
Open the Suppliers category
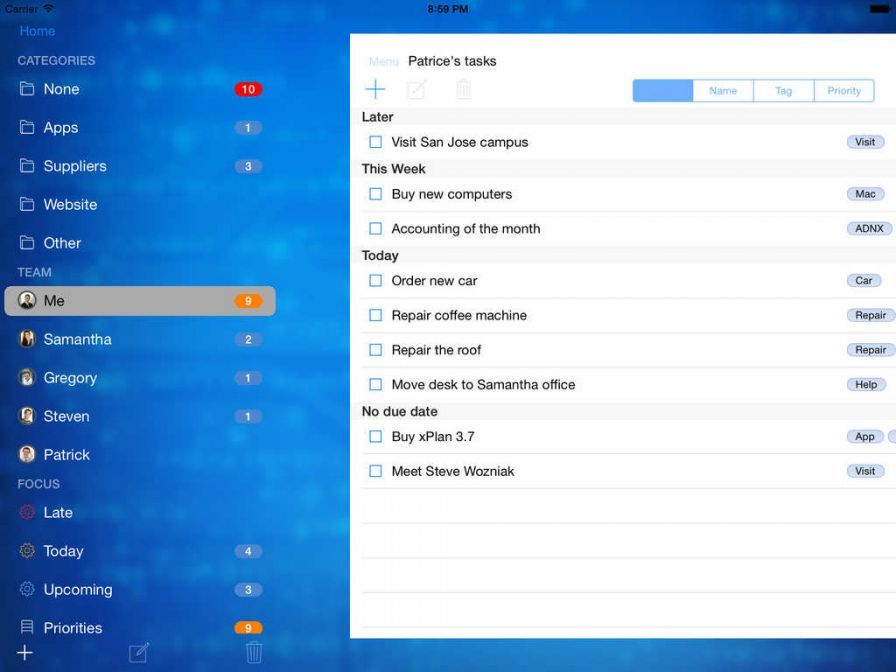pyautogui.click(x=74, y=166)
